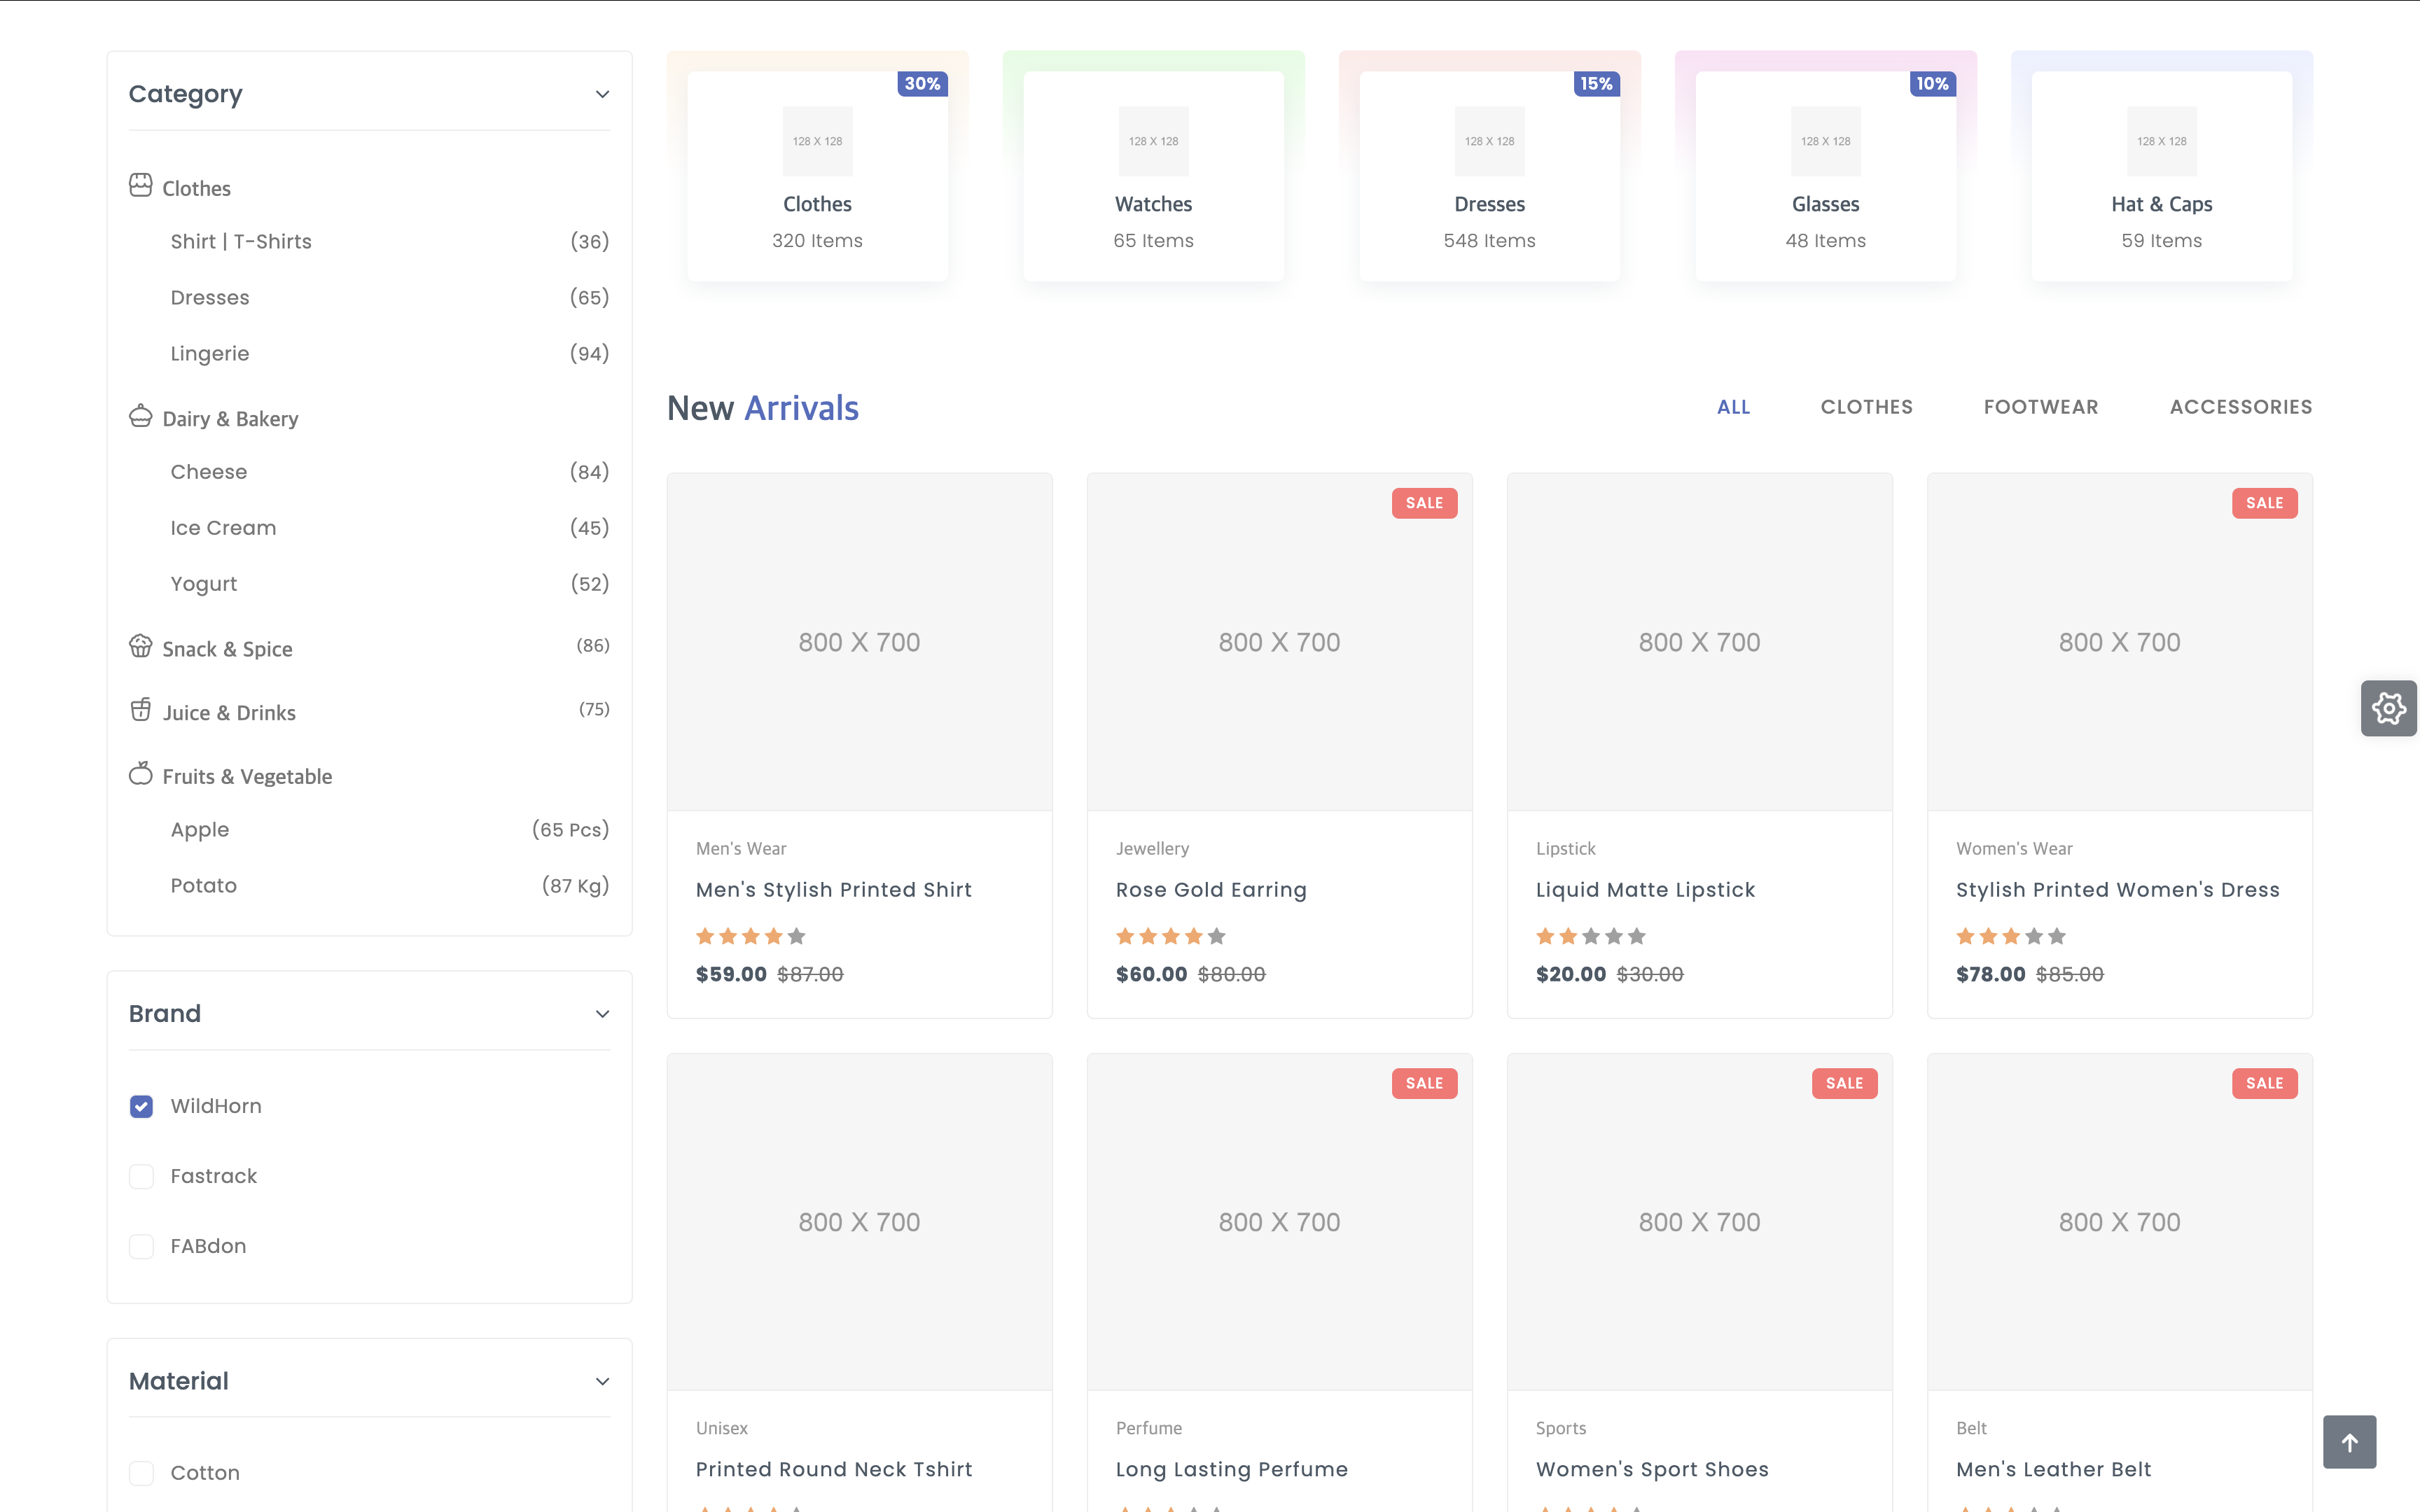Image resolution: width=2420 pixels, height=1512 pixels.
Task: Collapse the Material filter panel
Action: [x=602, y=1382]
